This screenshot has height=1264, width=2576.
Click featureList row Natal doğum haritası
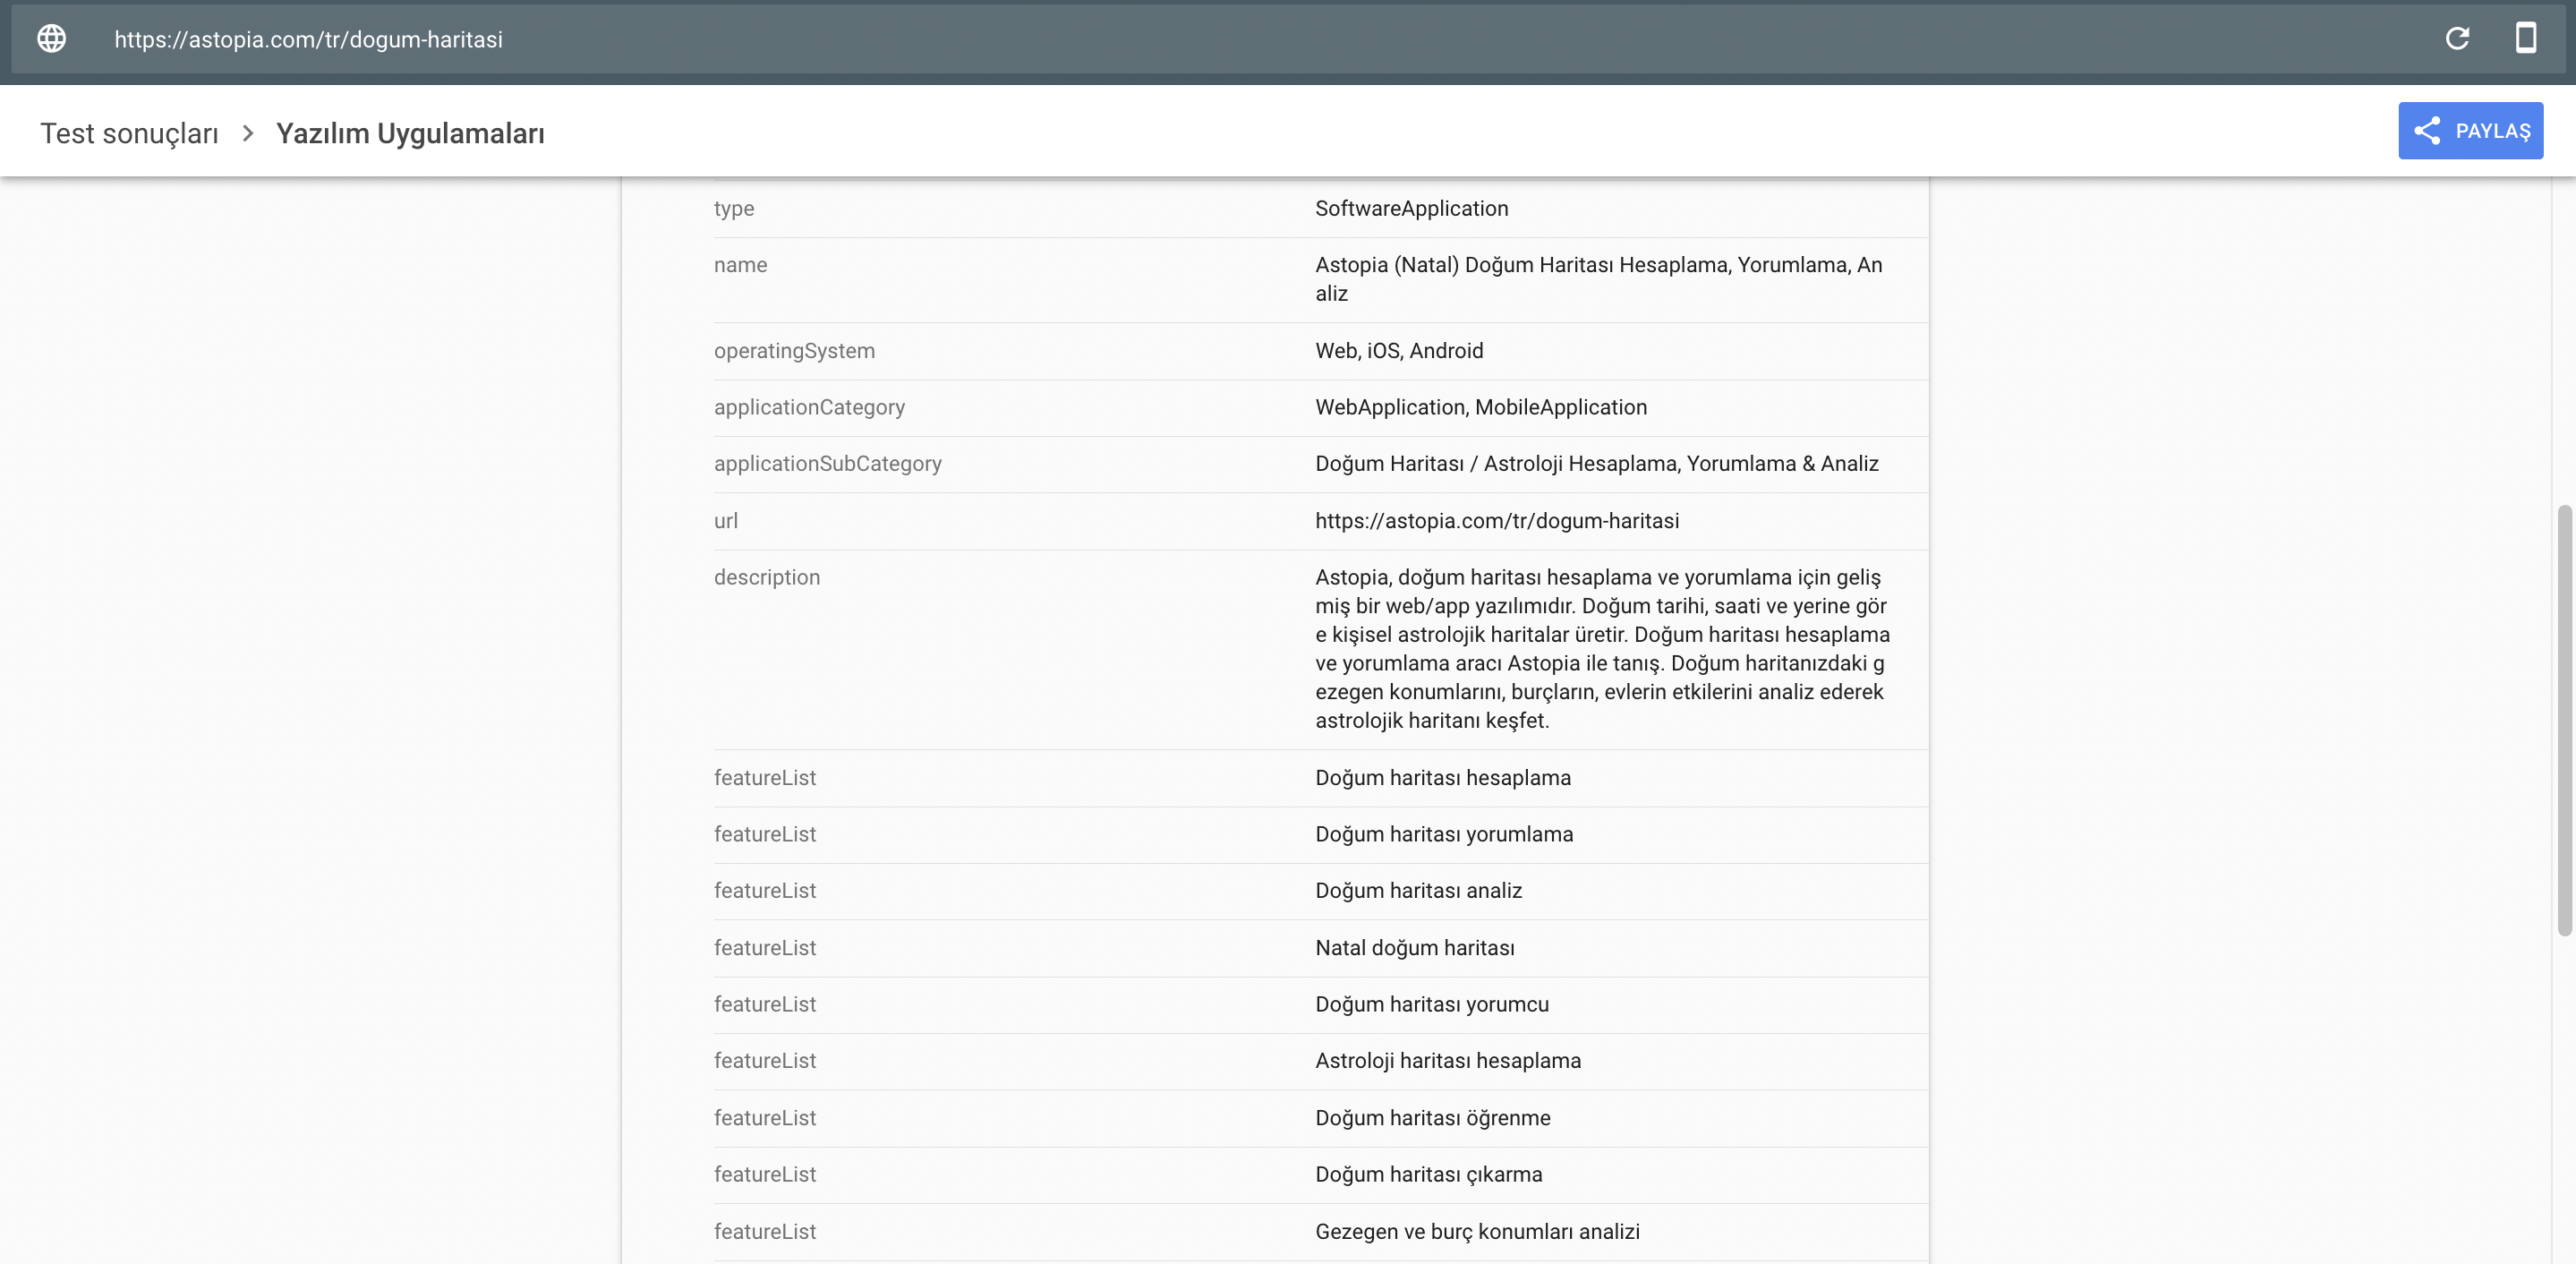(1415, 947)
